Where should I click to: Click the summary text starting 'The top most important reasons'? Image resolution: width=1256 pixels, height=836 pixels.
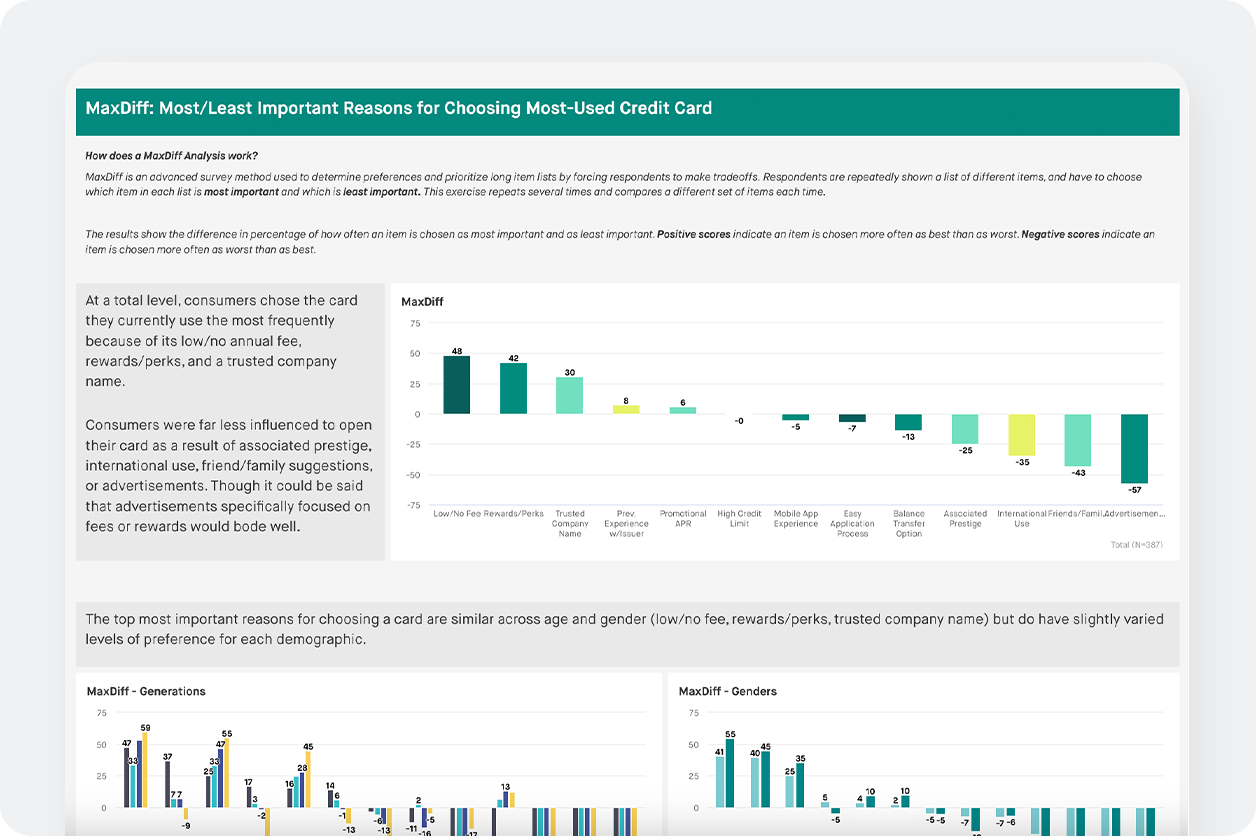coord(624,629)
